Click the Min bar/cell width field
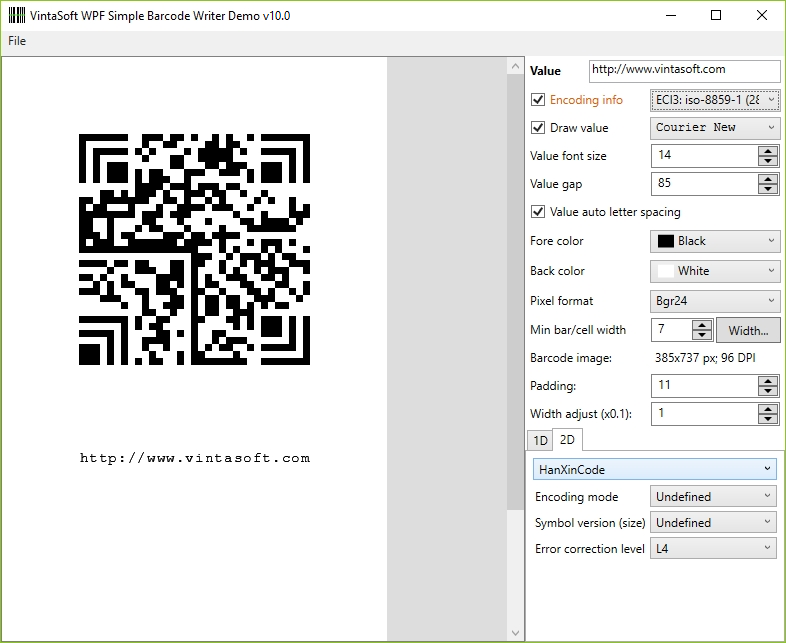 pyautogui.click(x=672, y=330)
